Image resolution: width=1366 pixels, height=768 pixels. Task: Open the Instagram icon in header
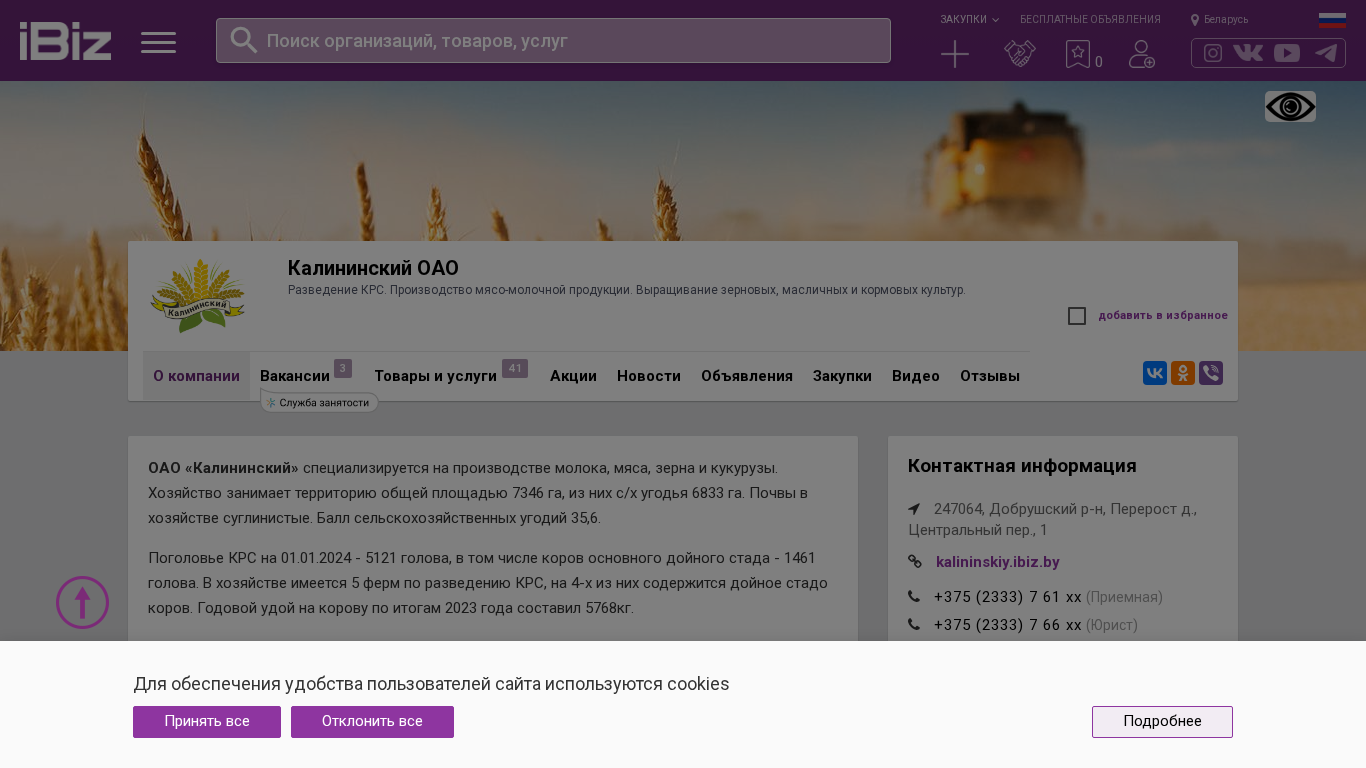pos(1213,53)
